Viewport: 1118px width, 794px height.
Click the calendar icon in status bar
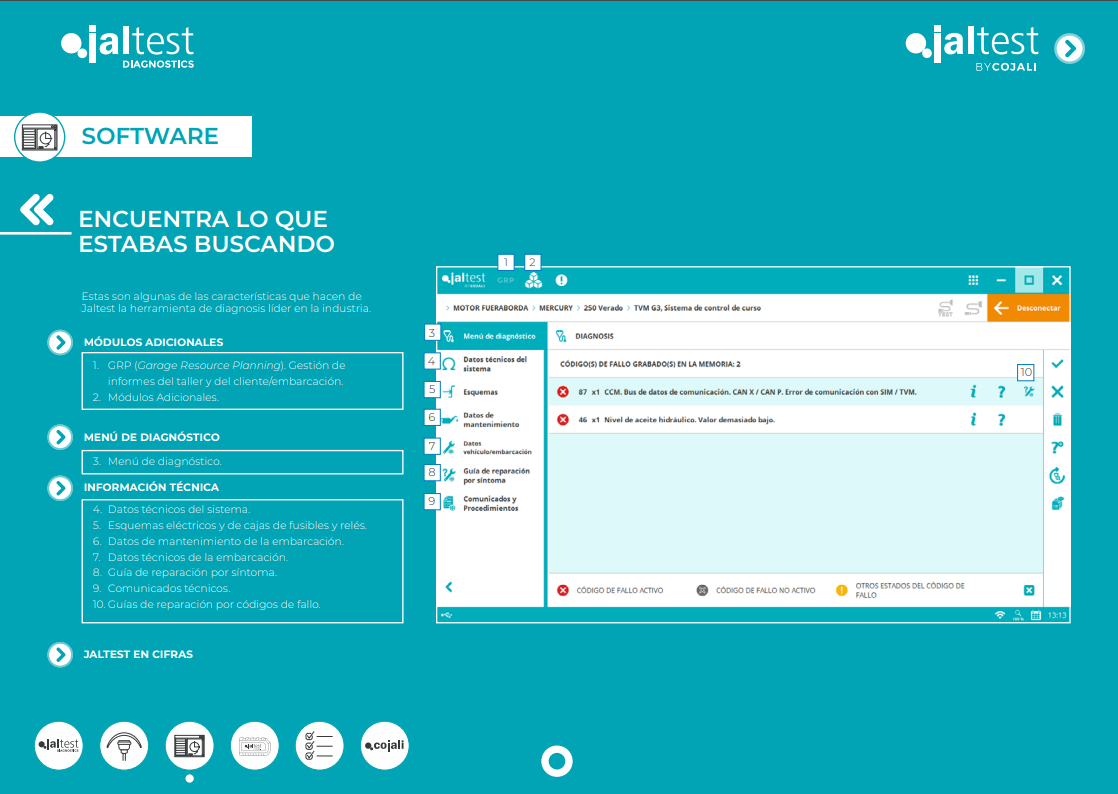(1035, 615)
